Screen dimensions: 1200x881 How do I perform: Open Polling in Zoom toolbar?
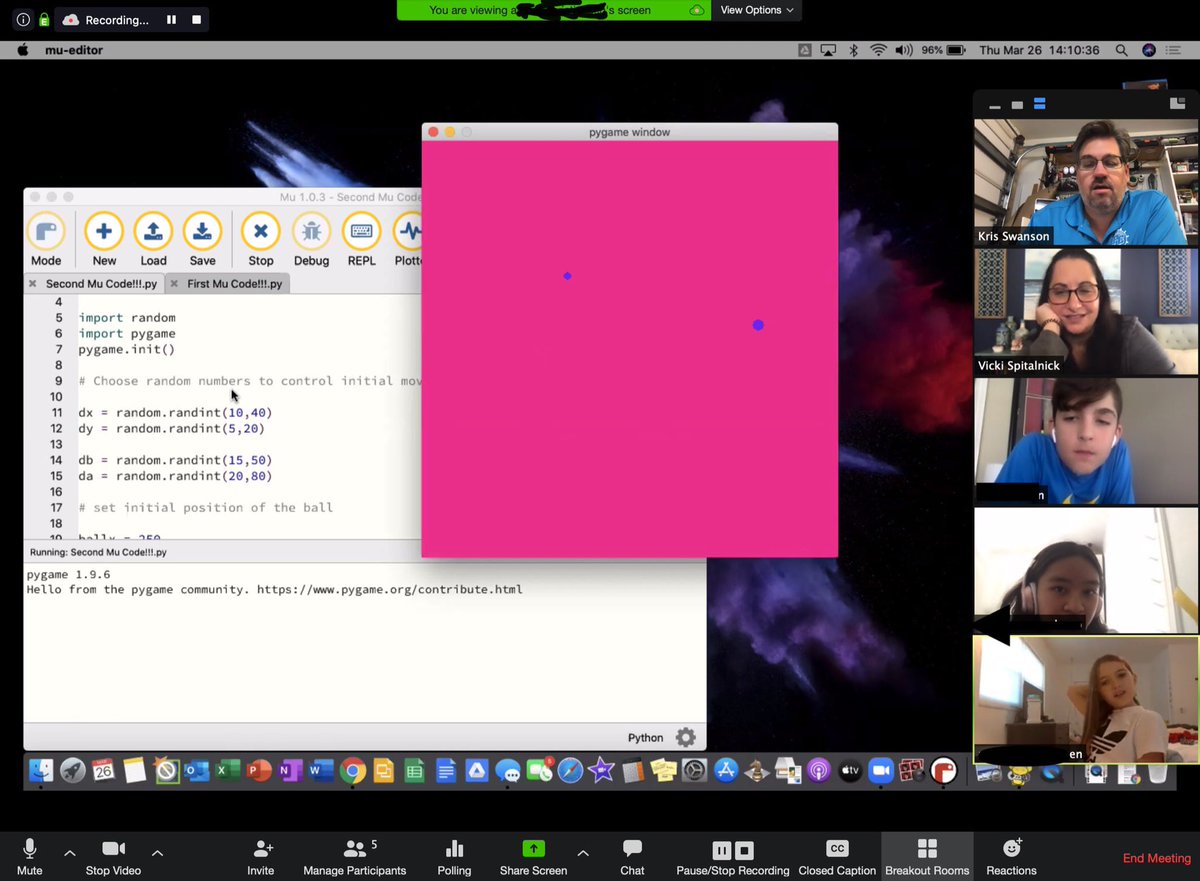[x=454, y=857]
